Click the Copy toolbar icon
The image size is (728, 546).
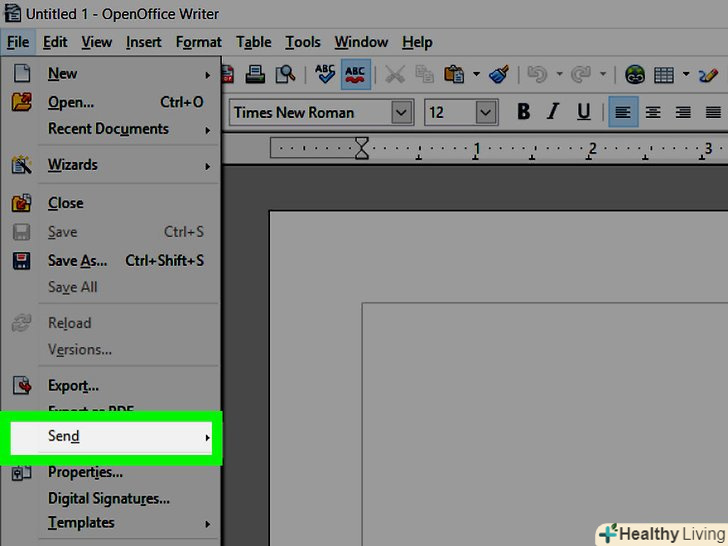click(424, 74)
